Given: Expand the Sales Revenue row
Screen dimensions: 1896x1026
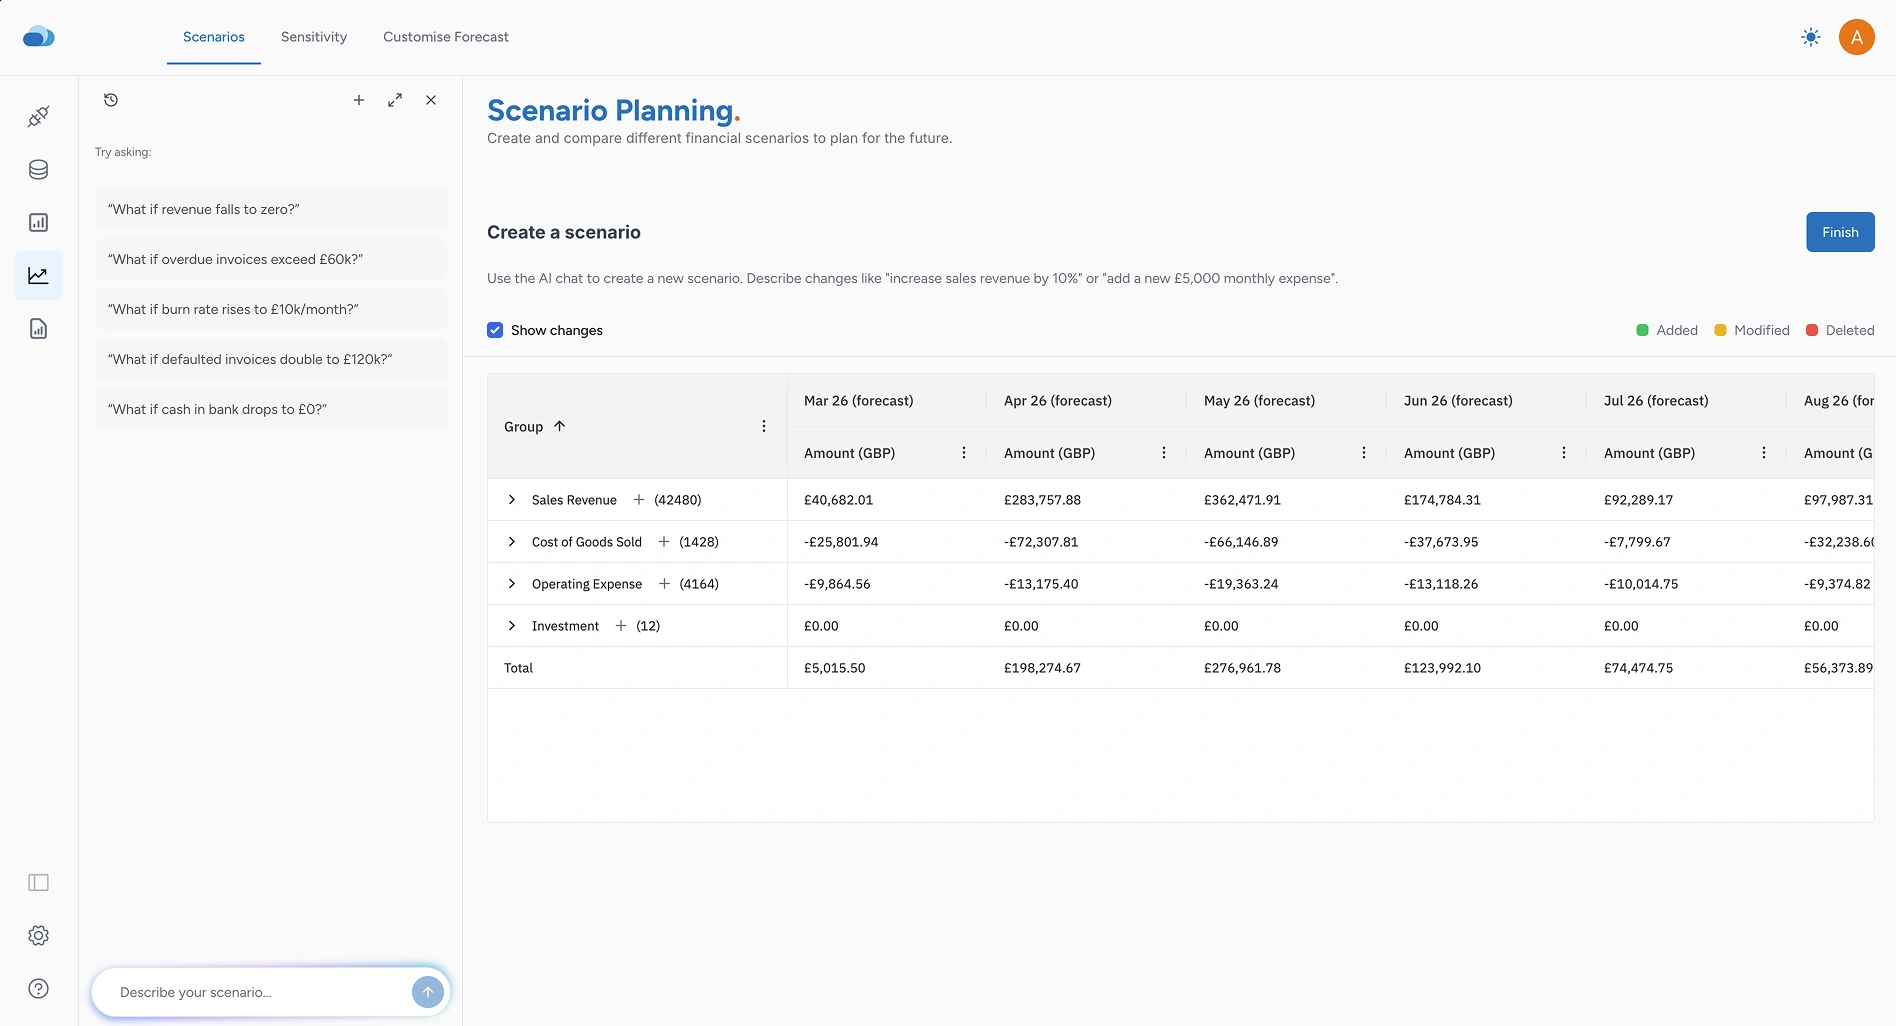Looking at the screenshot, I should 512,500.
